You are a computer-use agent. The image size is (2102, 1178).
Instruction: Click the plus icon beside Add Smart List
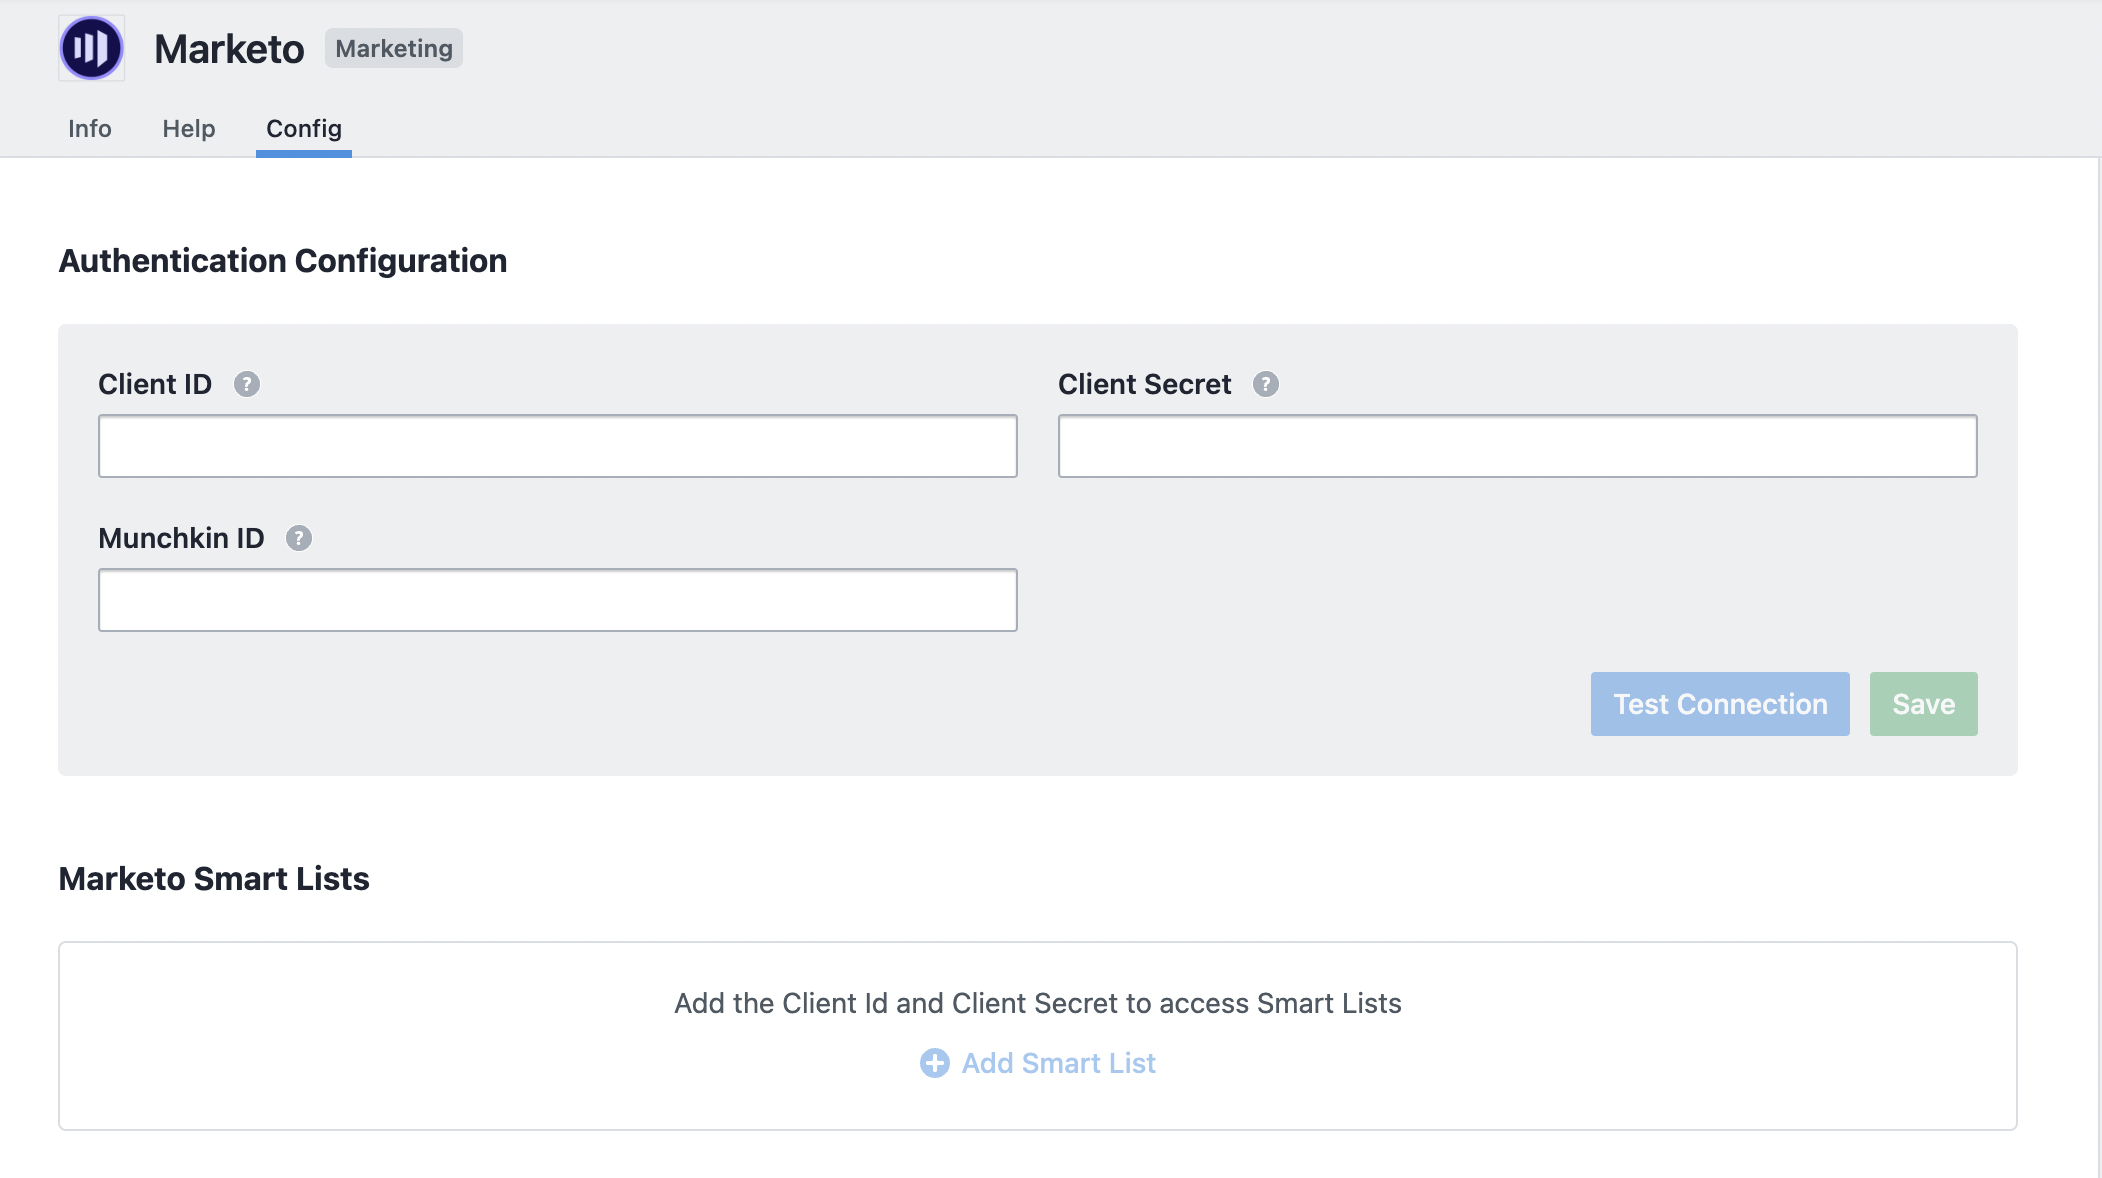(x=935, y=1063)
